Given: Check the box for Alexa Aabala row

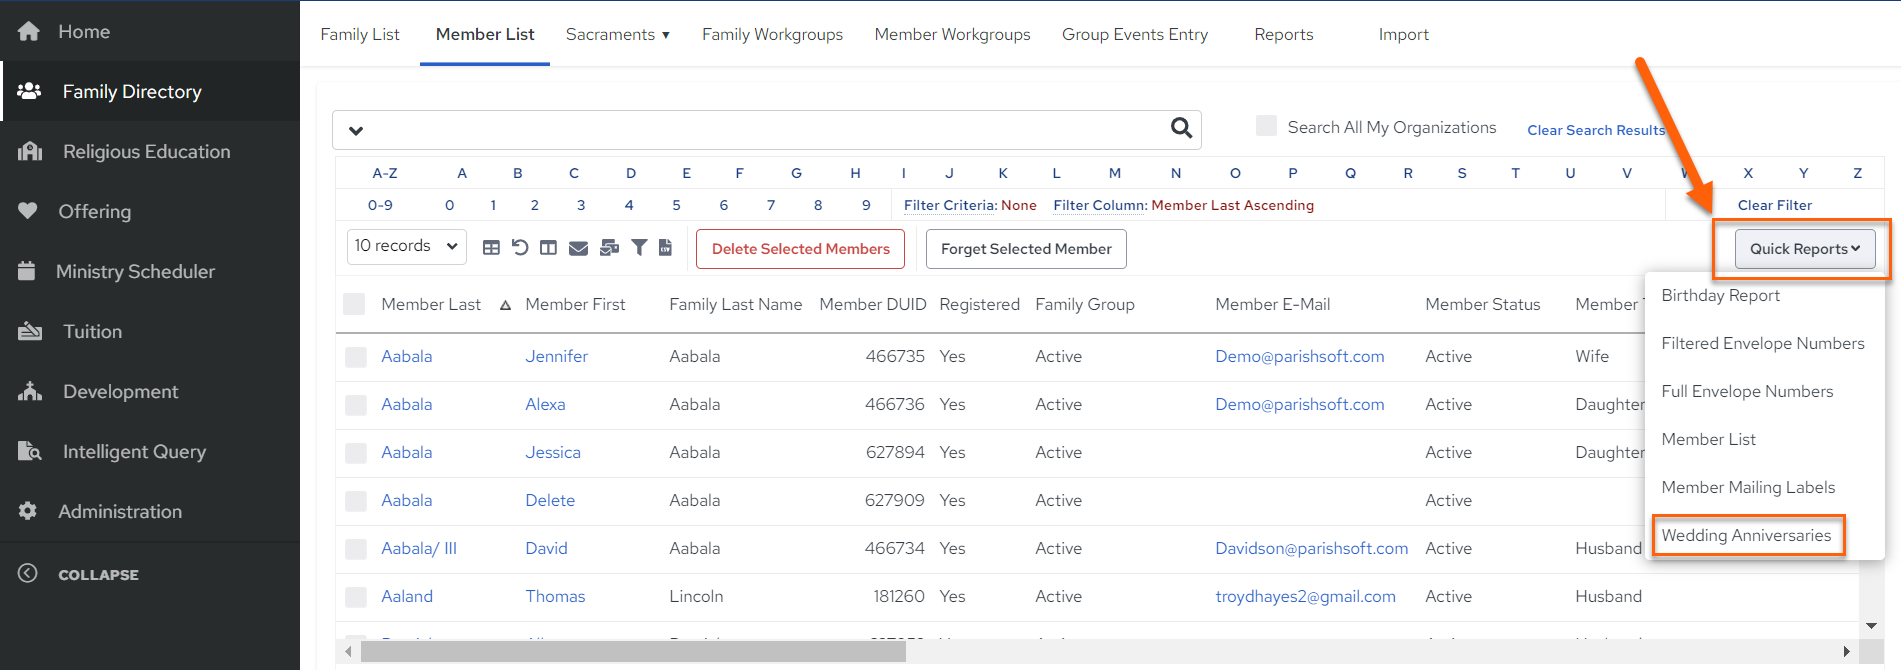Looking at the screenshot, I should (356, 405).
